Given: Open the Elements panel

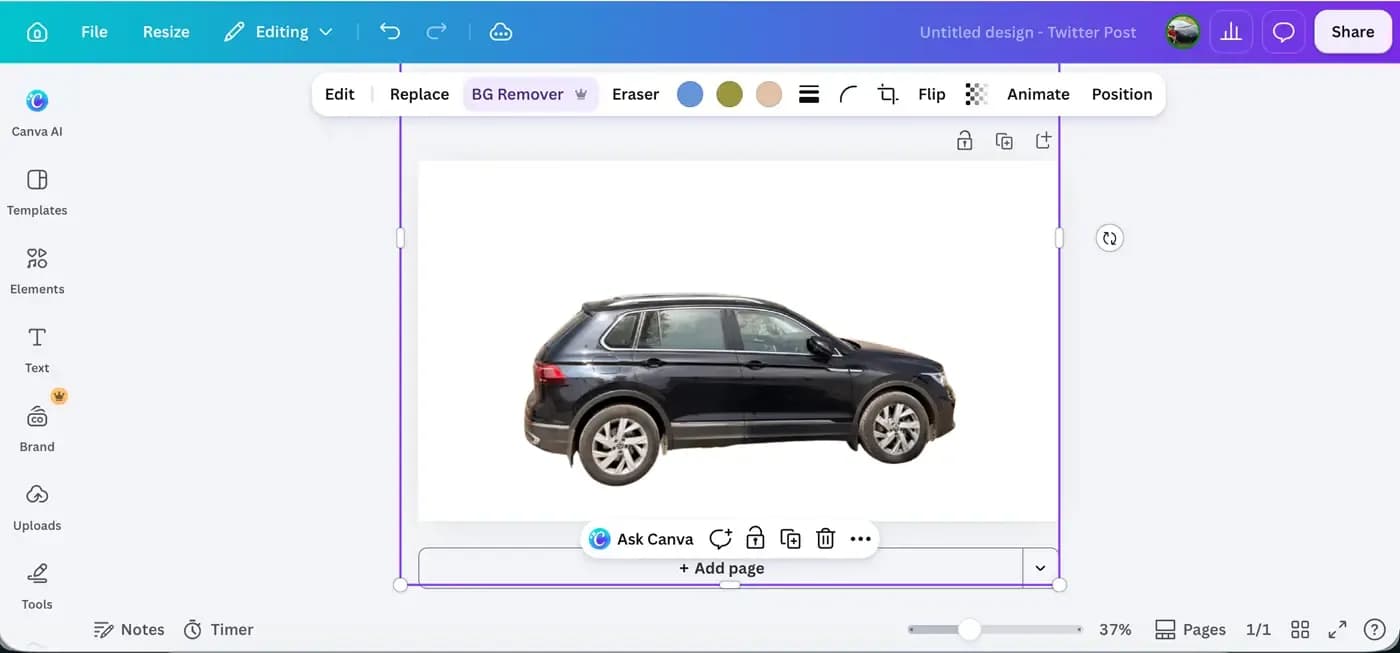Looking at the screenshot, I should [37, 271].
